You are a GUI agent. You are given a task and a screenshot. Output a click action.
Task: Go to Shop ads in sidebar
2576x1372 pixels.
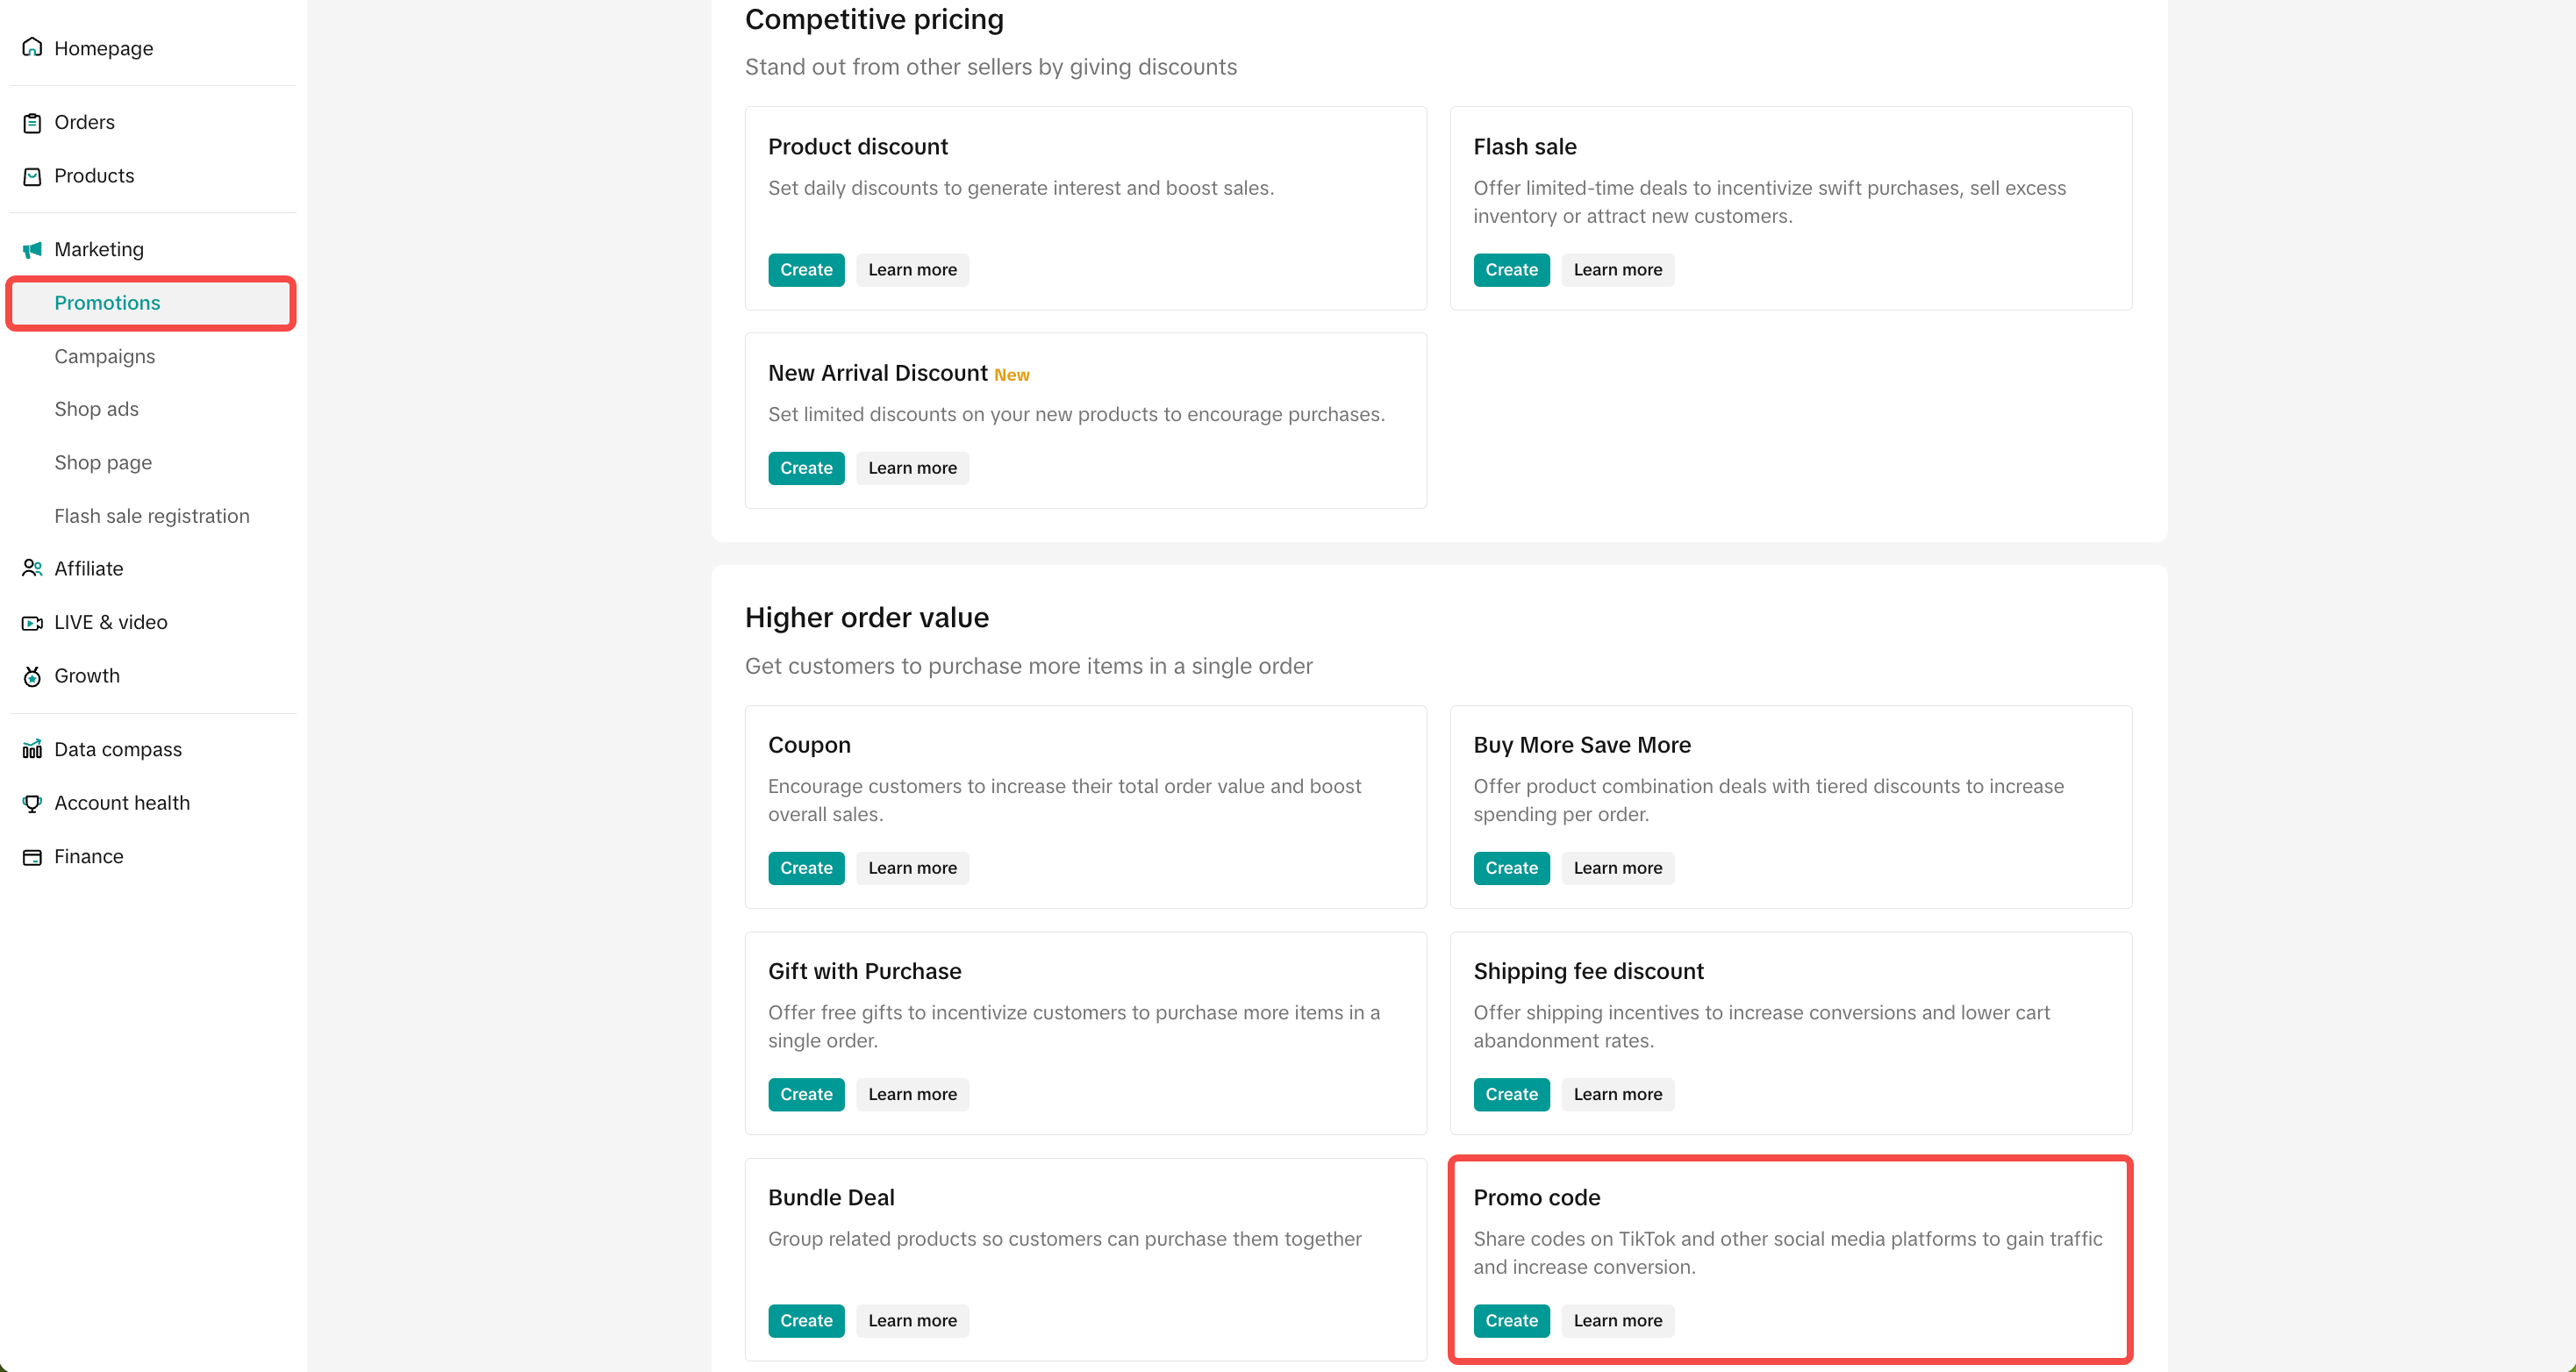click(x=97, y=409)
